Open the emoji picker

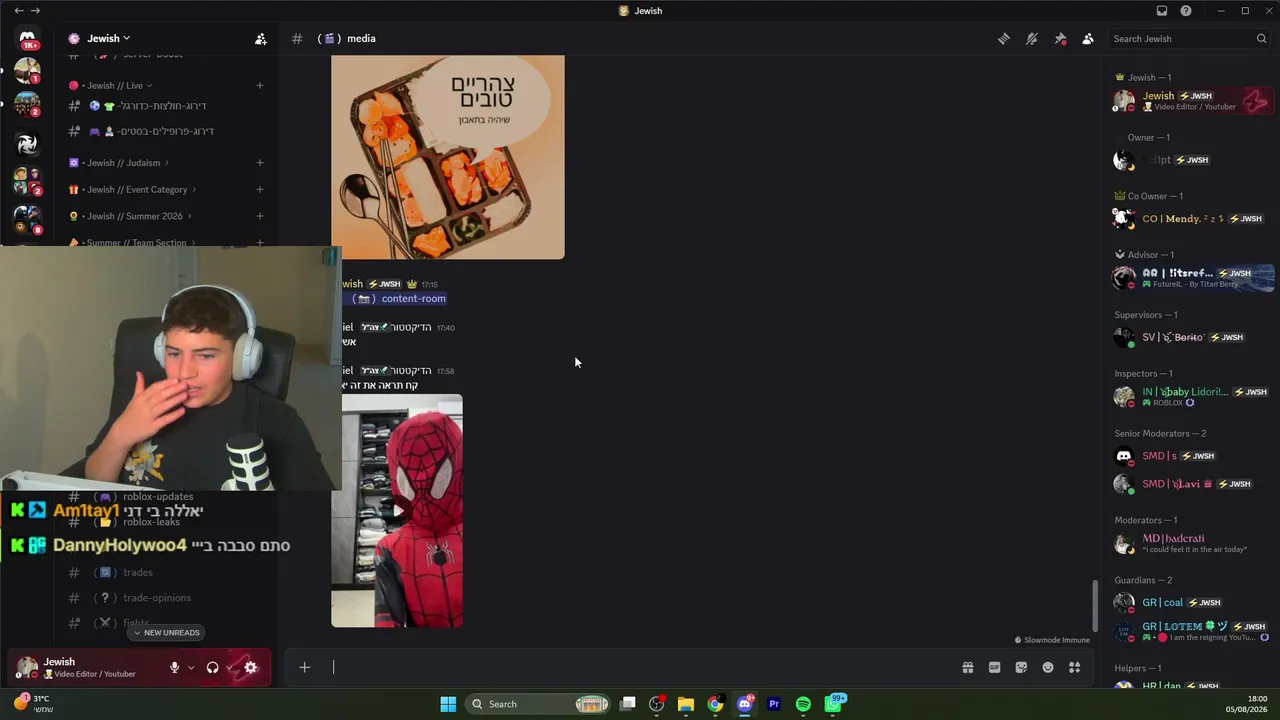tap(1048, 668)
